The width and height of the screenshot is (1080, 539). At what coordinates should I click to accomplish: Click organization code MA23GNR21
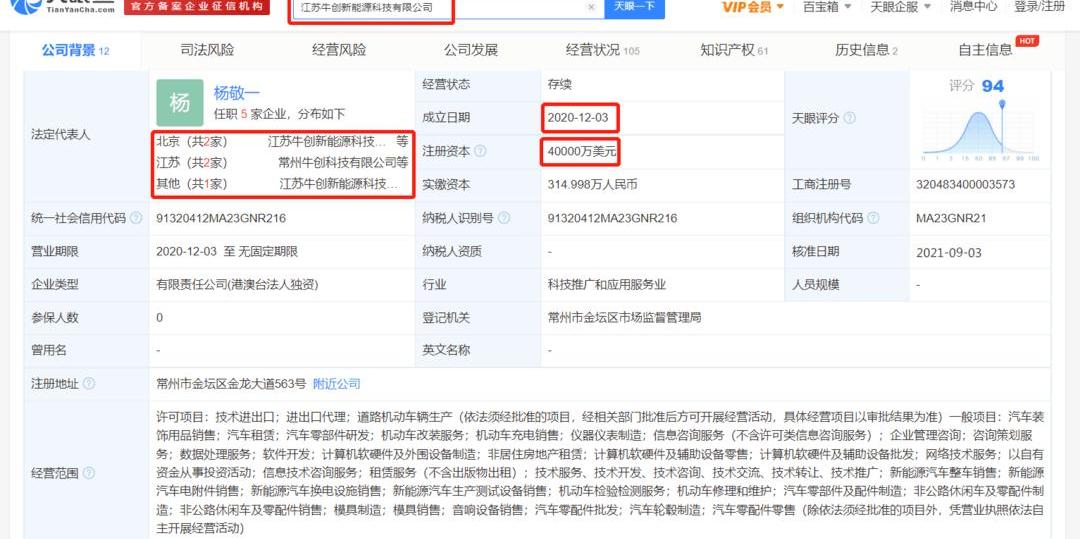click(951, 218)
